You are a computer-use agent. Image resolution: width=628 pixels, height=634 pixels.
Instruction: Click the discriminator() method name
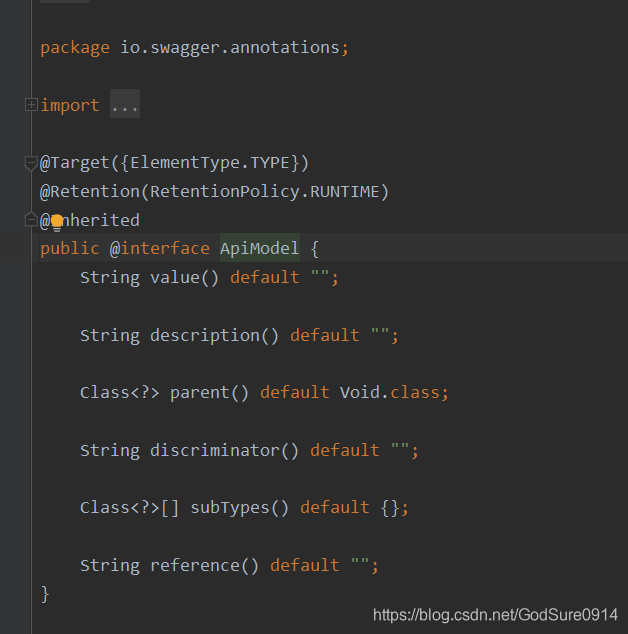click(x=224, y=450)
